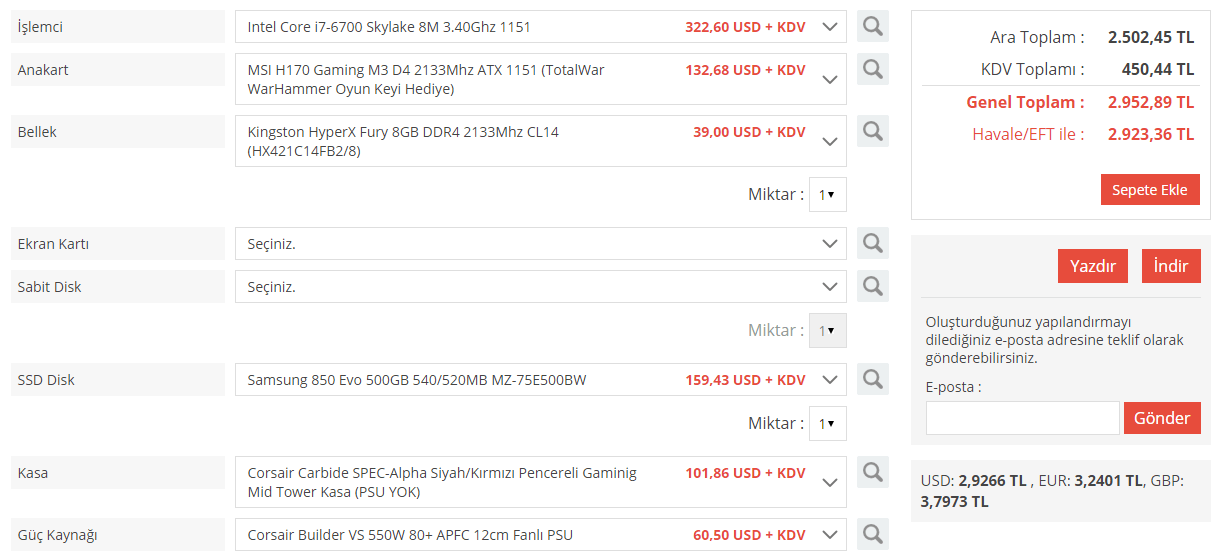Open the Güç Kaynağı Corsair Builder dropdown
1216x555 pixels.
541,534
